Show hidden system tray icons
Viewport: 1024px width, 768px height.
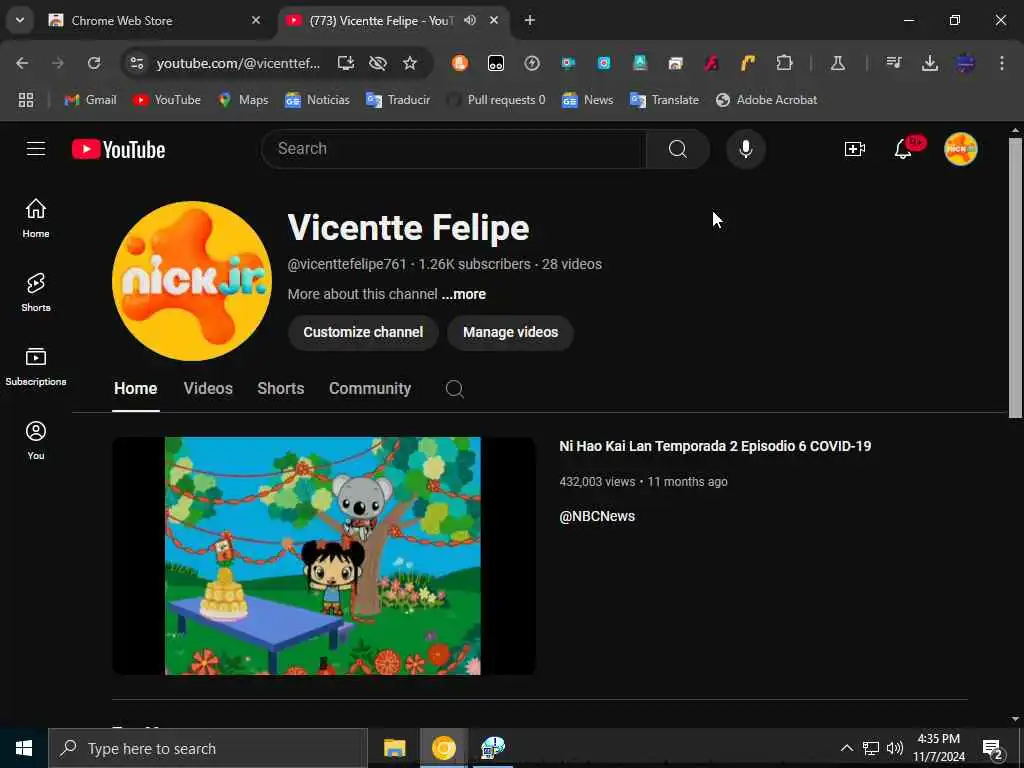tap(846, 748)
